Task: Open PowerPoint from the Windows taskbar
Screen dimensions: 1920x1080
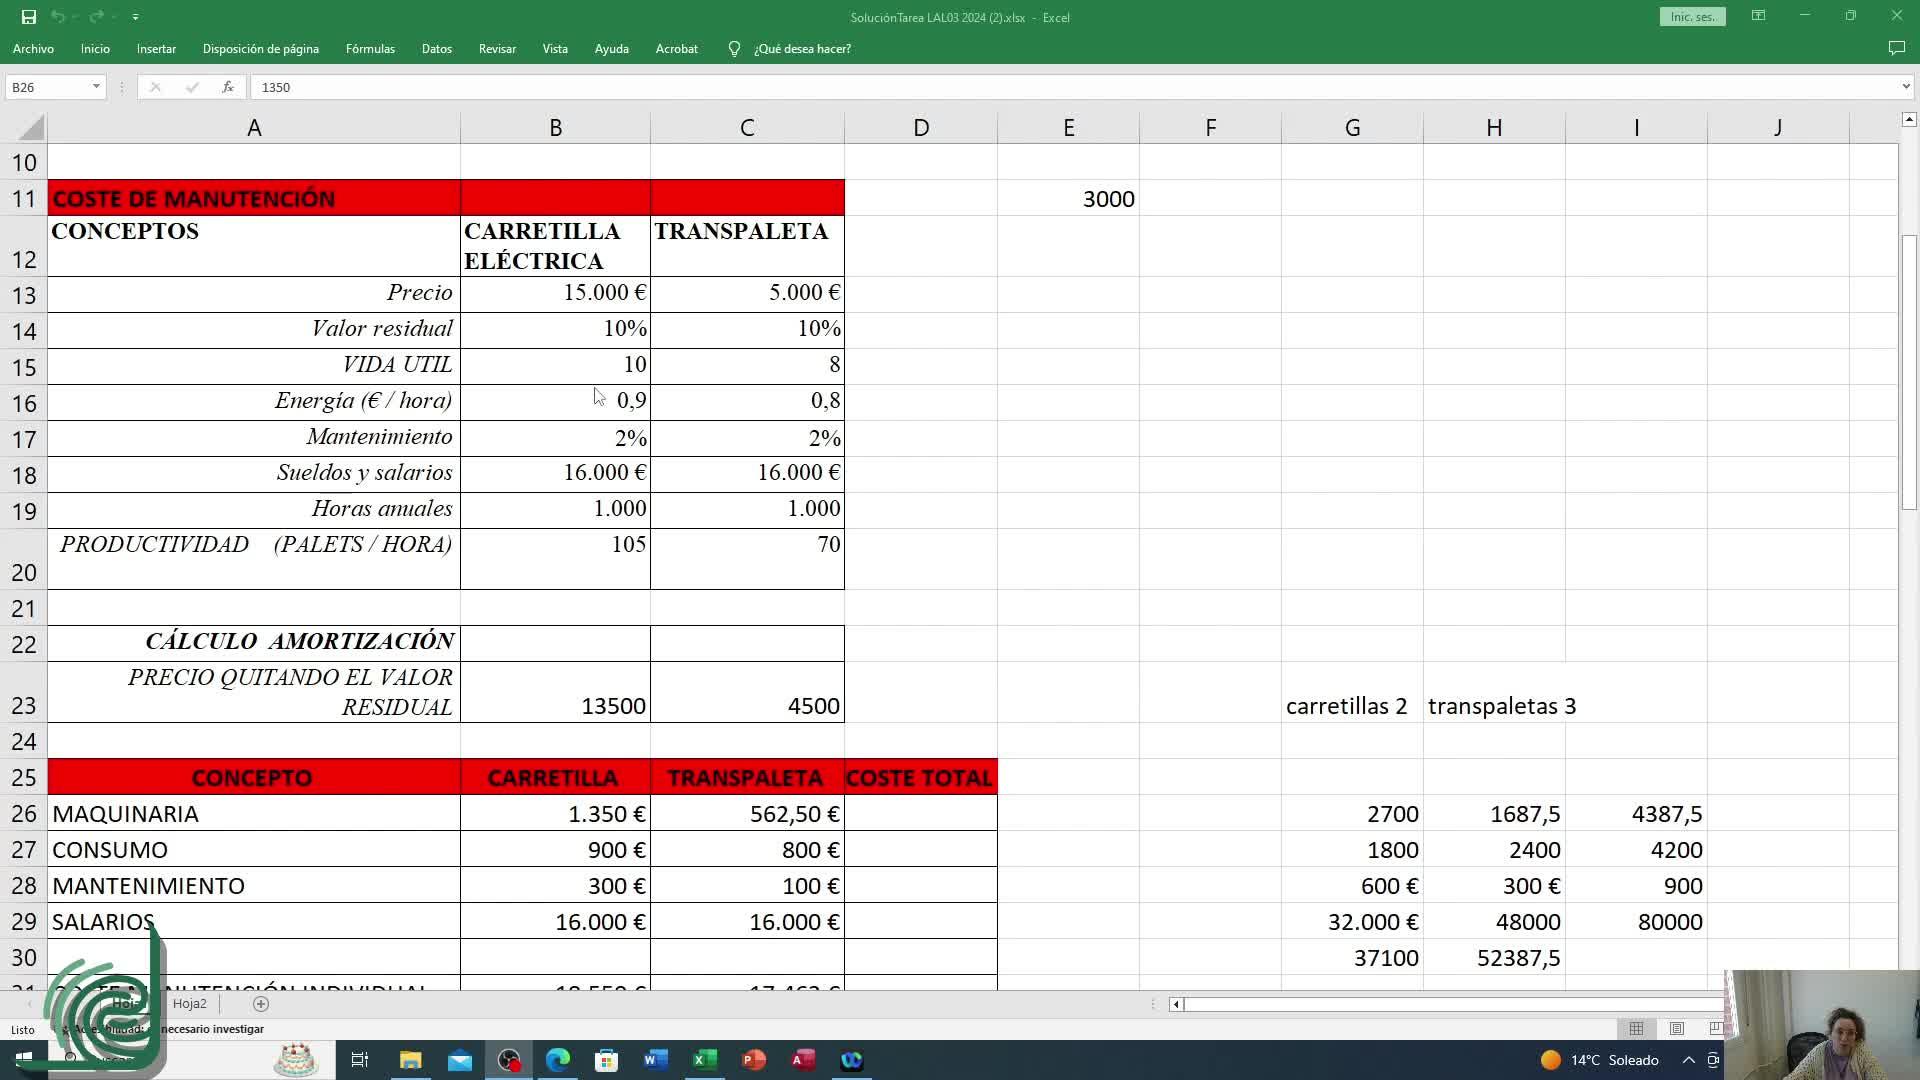Action: [753, 1060]
